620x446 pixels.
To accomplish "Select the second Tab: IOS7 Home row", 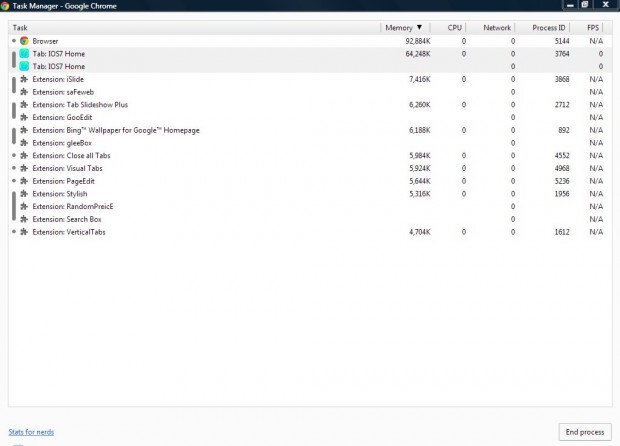I will pos(310,66).
